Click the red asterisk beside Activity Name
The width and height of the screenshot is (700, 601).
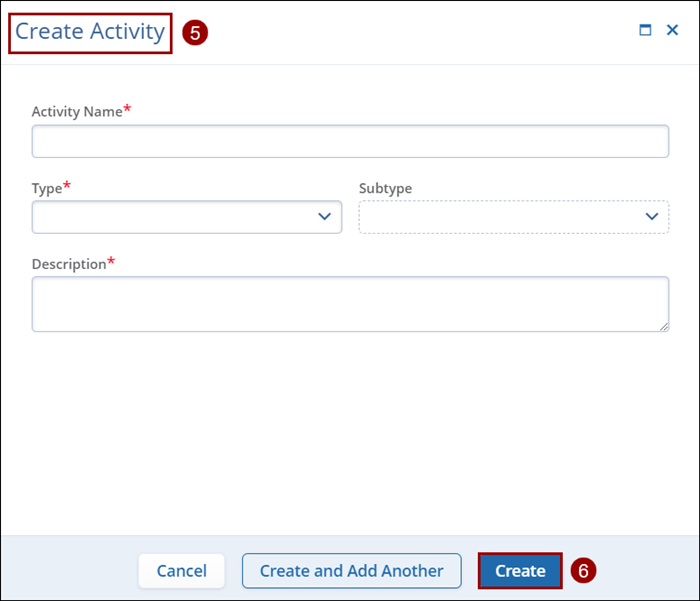point(127,109)
